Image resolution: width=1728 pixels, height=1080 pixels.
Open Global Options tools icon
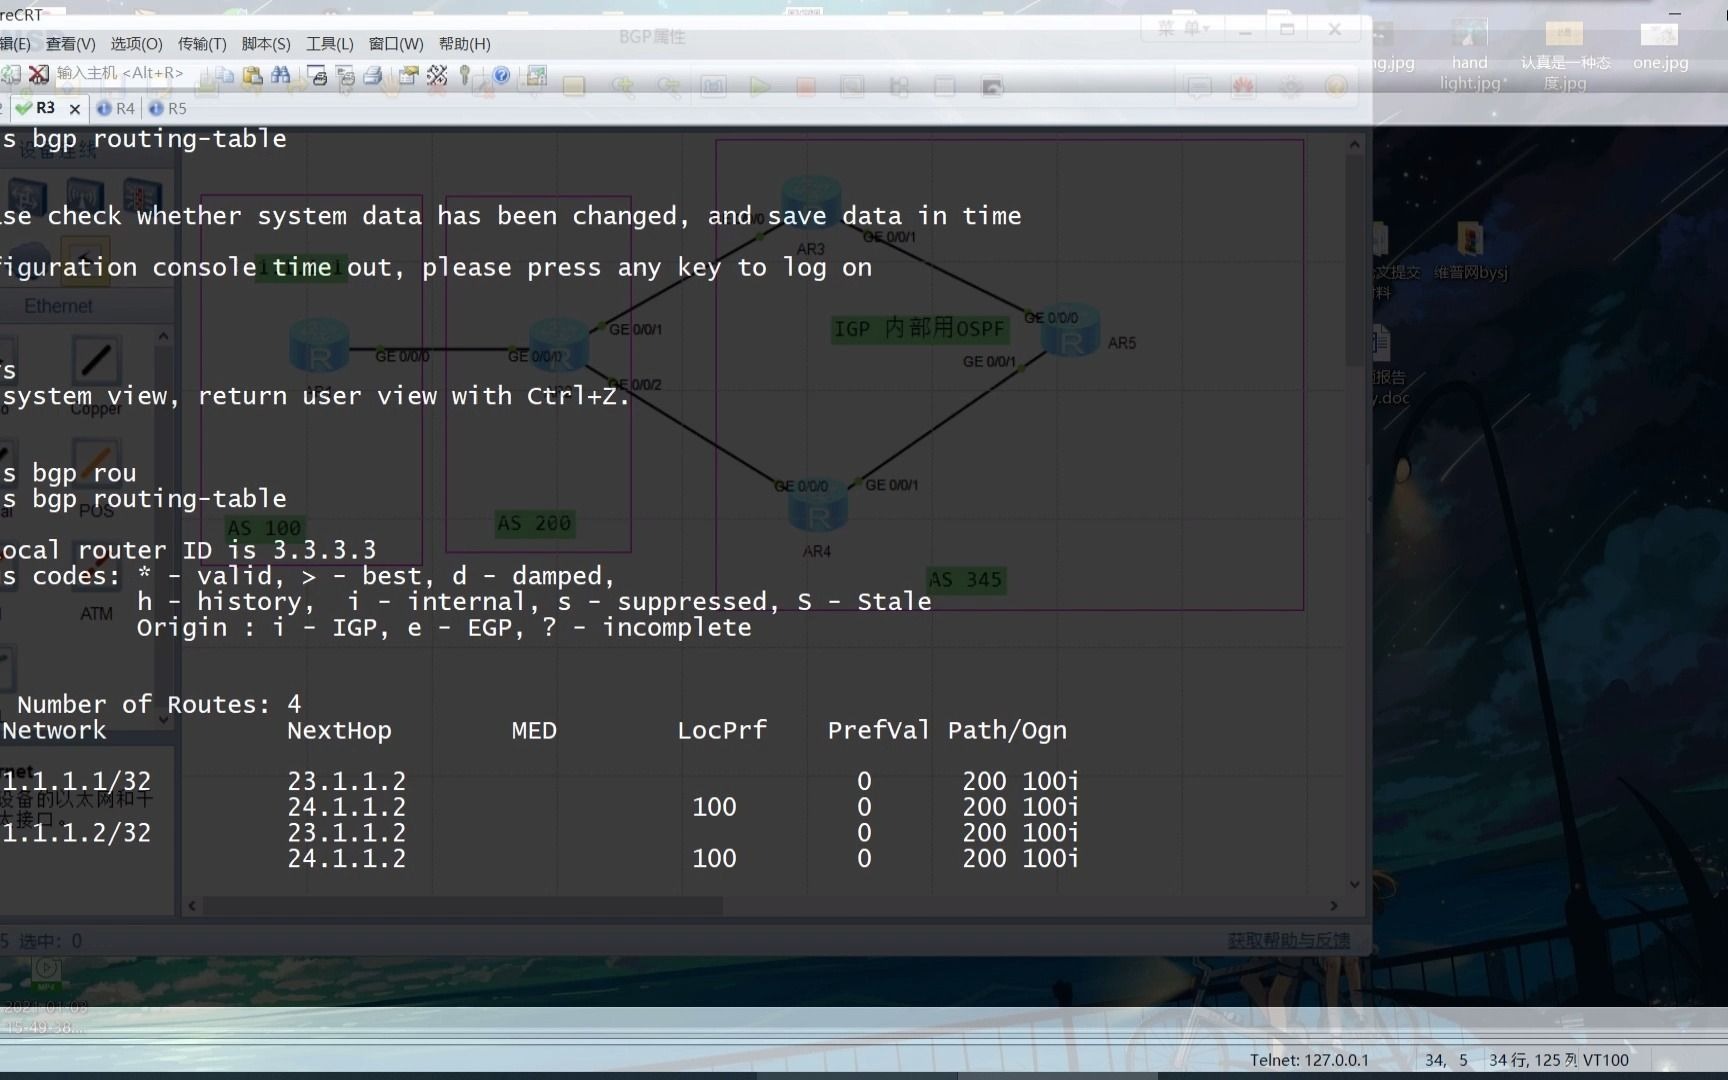point(437,75)
